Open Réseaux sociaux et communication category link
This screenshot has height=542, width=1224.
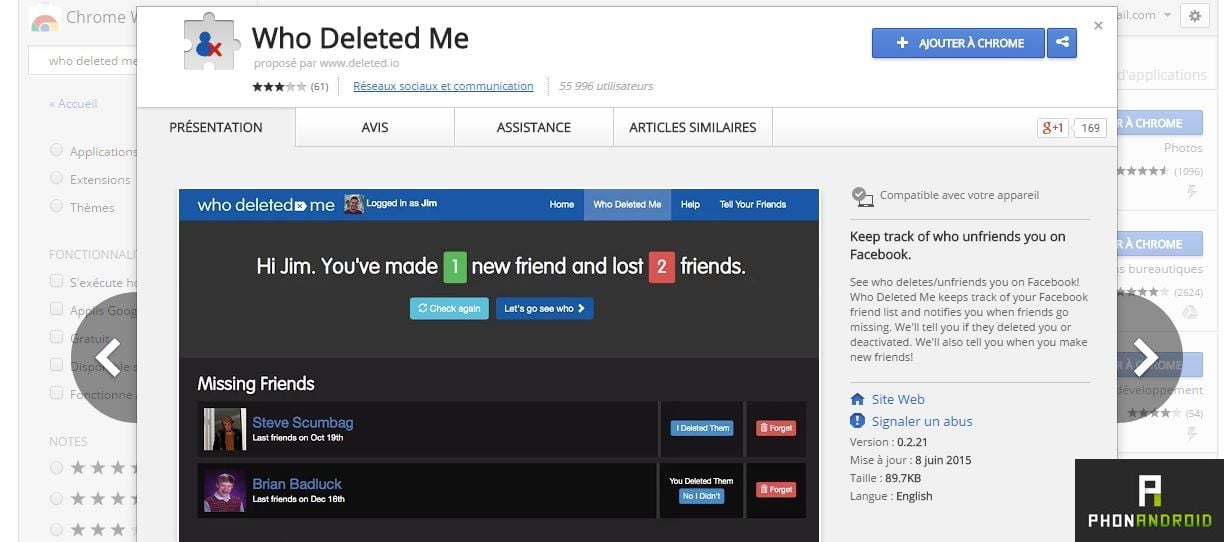443,86
